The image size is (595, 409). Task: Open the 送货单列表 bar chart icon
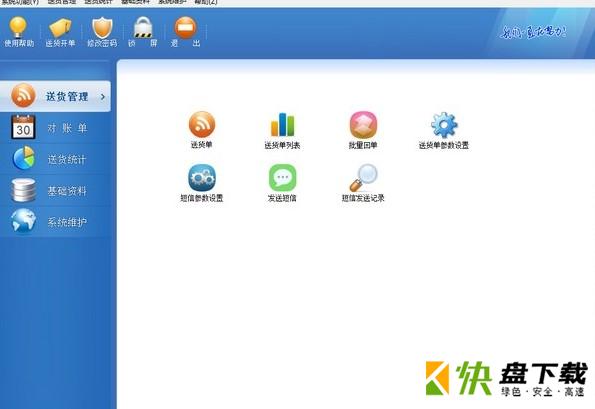(282, 130)
